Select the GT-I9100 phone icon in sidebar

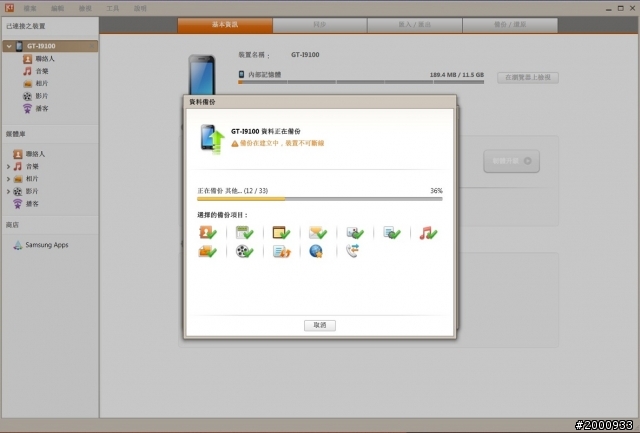pyautogui.click(x=19, y=46)
